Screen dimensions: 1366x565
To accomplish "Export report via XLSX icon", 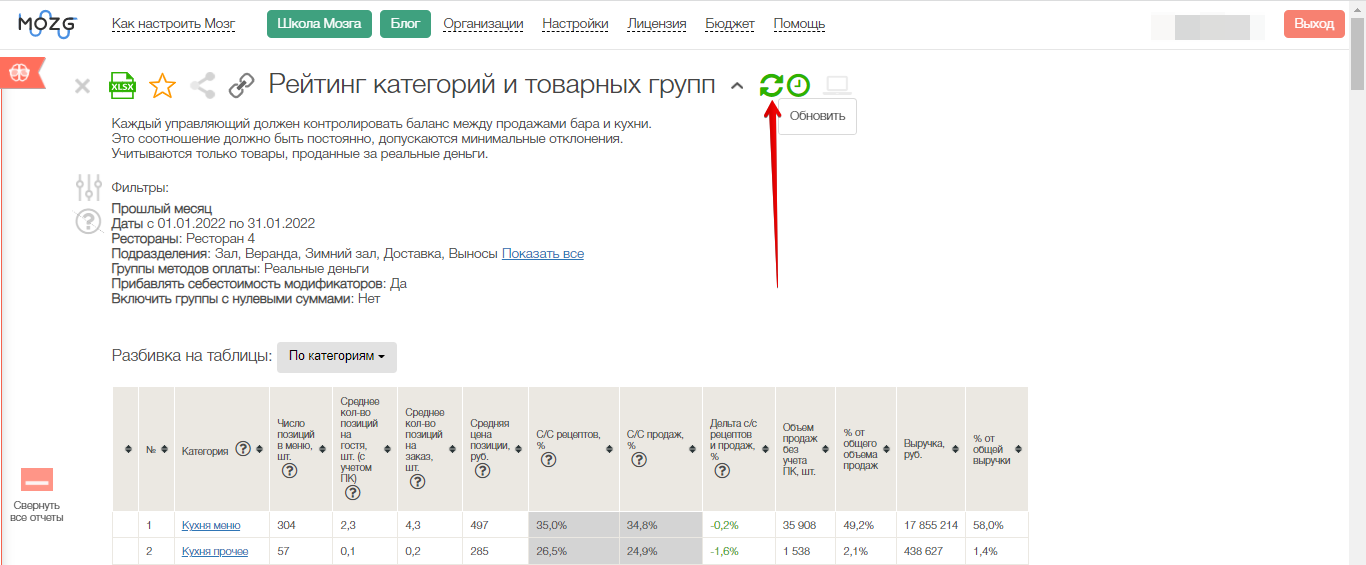I will [x=122, y=86].
